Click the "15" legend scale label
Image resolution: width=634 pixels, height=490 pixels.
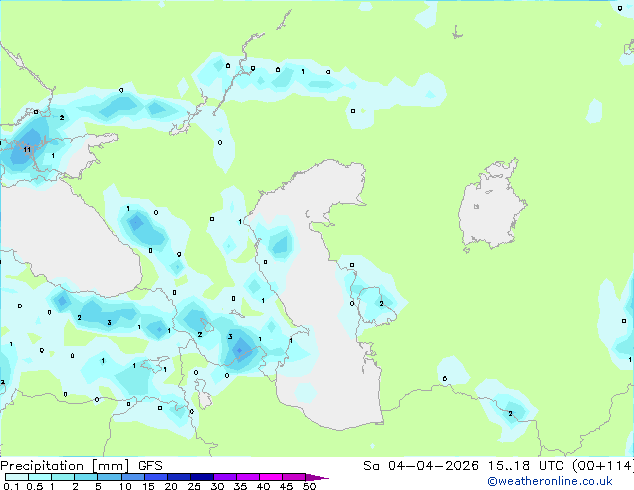click(148, 486)
